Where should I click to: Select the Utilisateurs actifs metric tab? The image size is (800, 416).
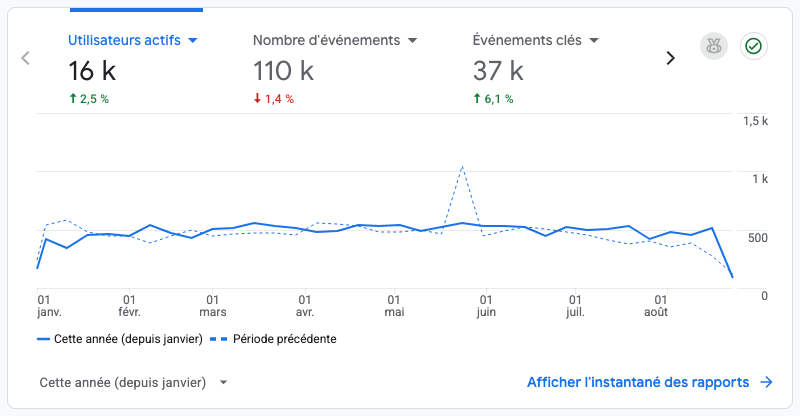click(x=133, y=69)
